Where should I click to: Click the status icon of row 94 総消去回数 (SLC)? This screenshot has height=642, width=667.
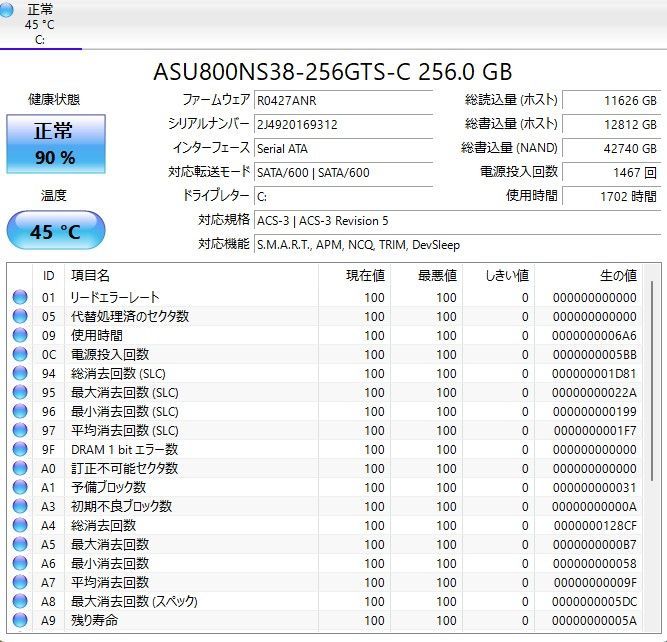[x=20, y=373]
